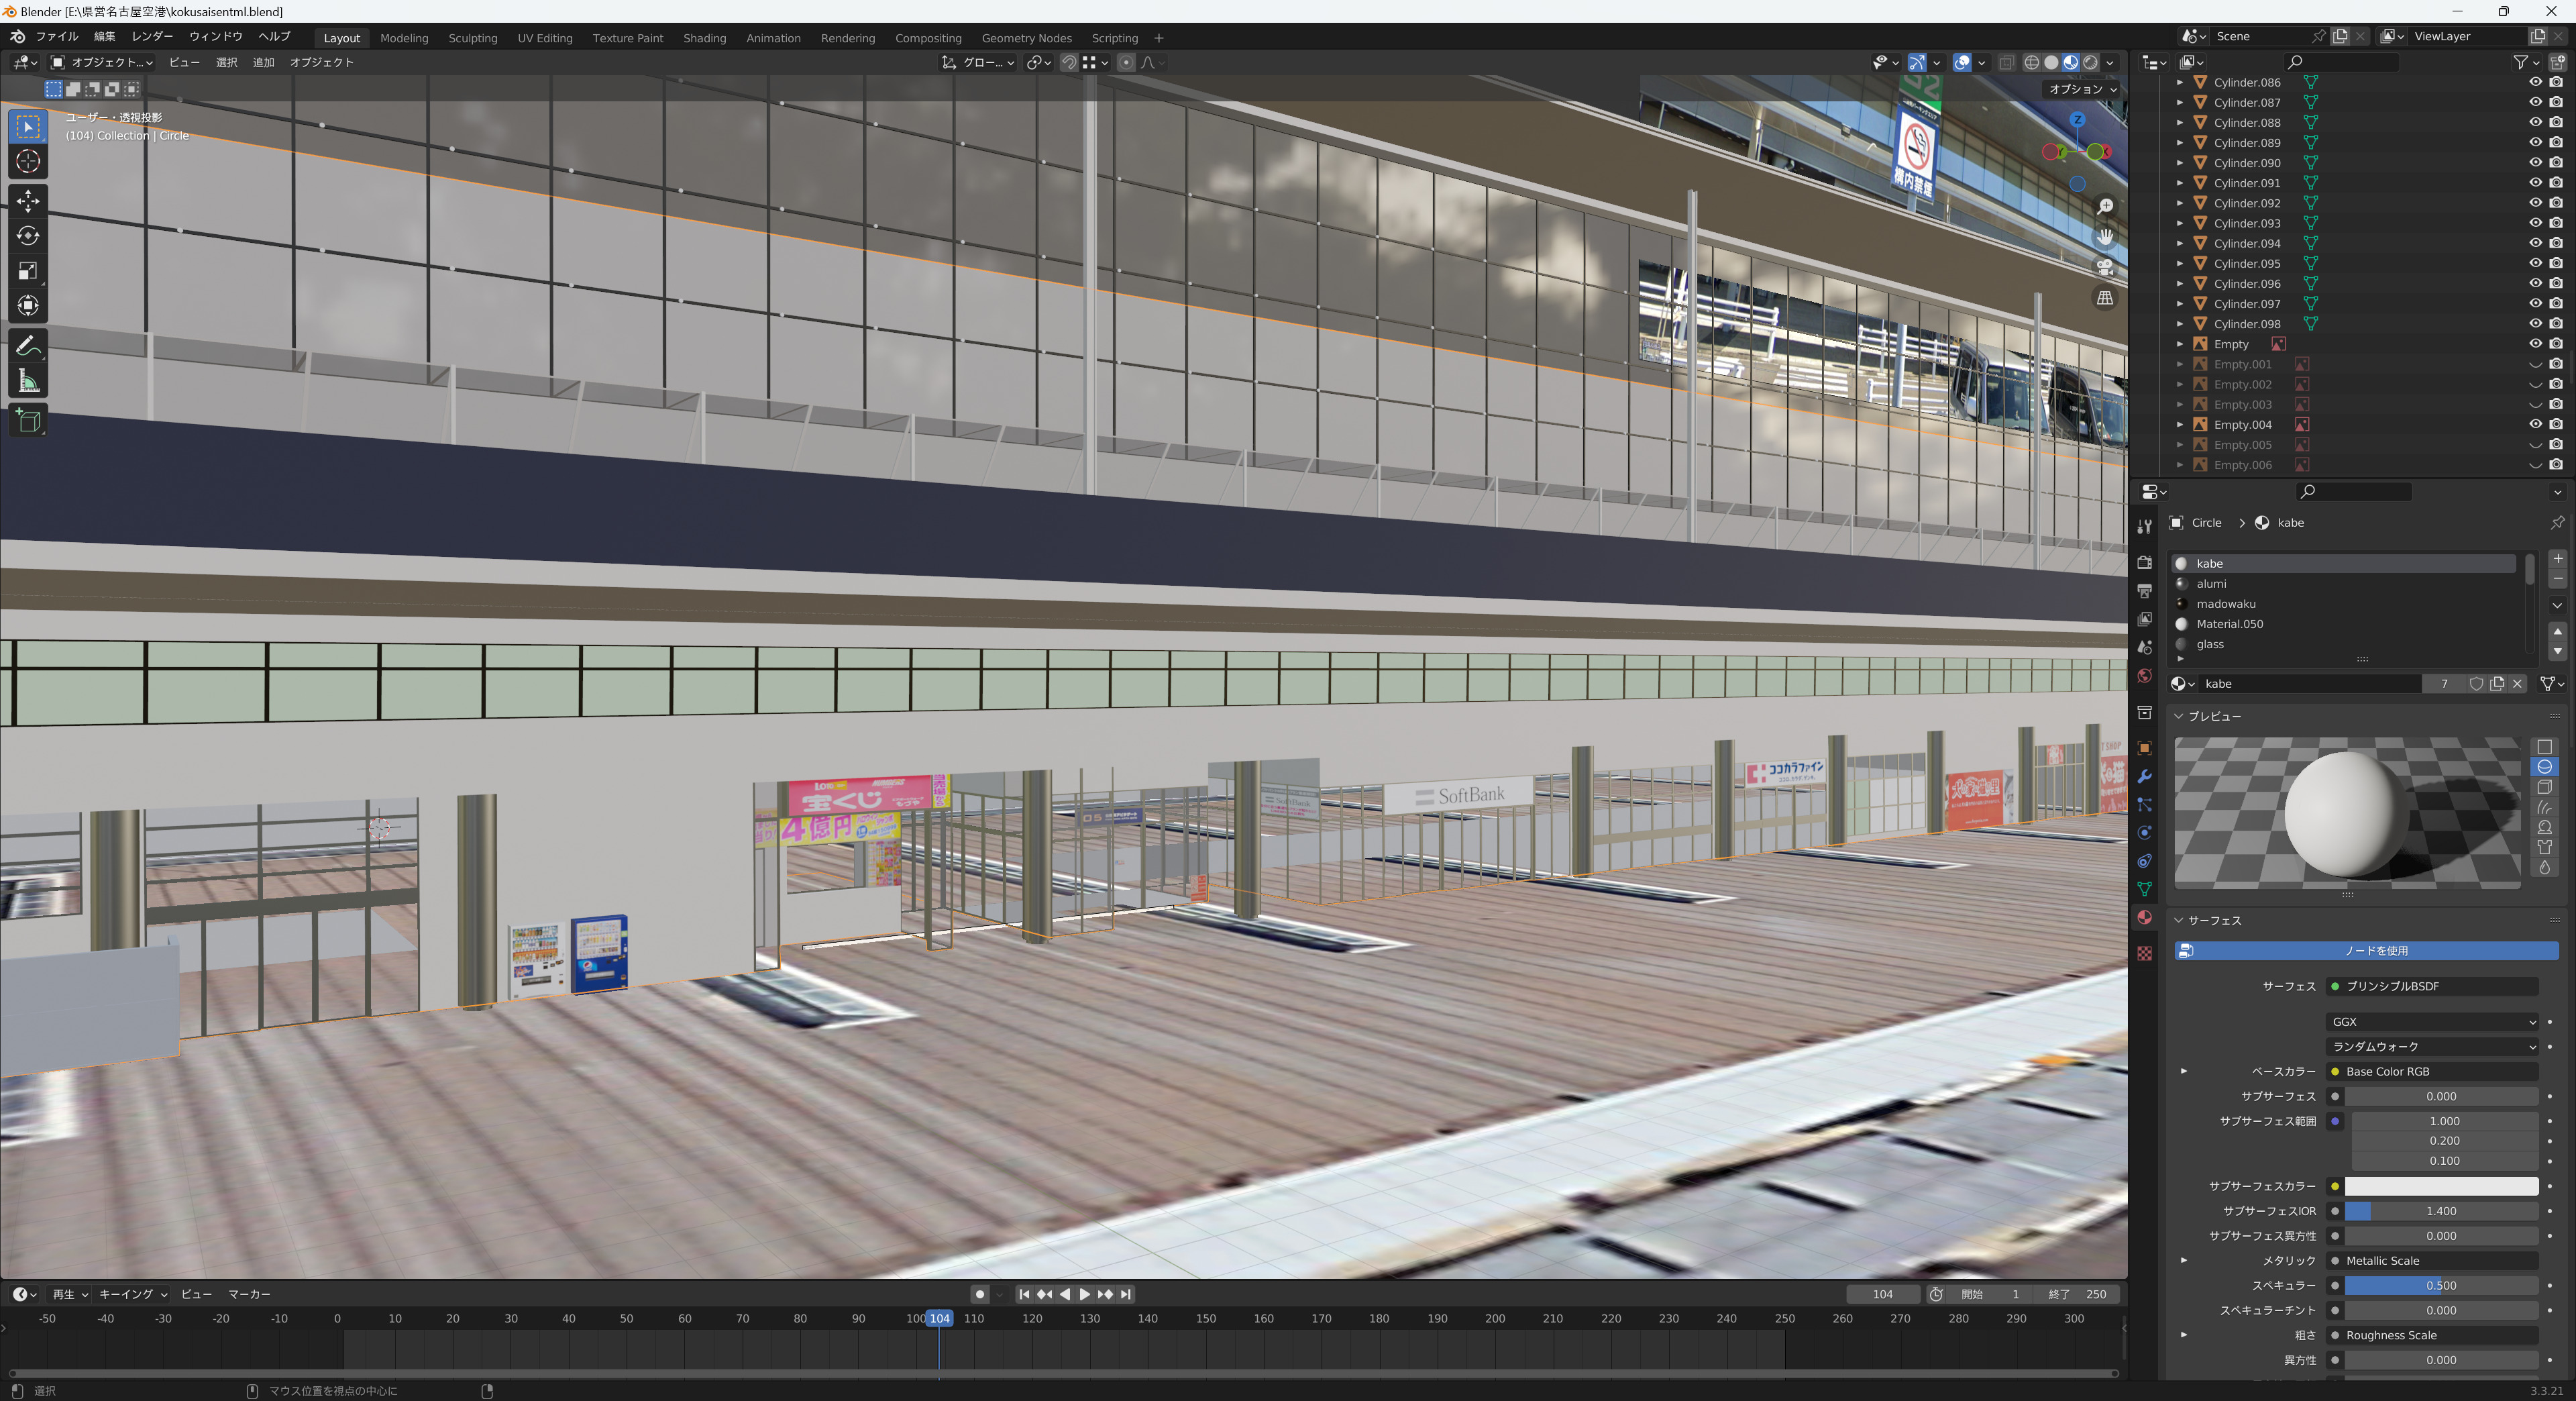The width and height of the screenshot is (2576, 1401).
Task: Open the Physics properties tab
Action: coord(2144,833)
